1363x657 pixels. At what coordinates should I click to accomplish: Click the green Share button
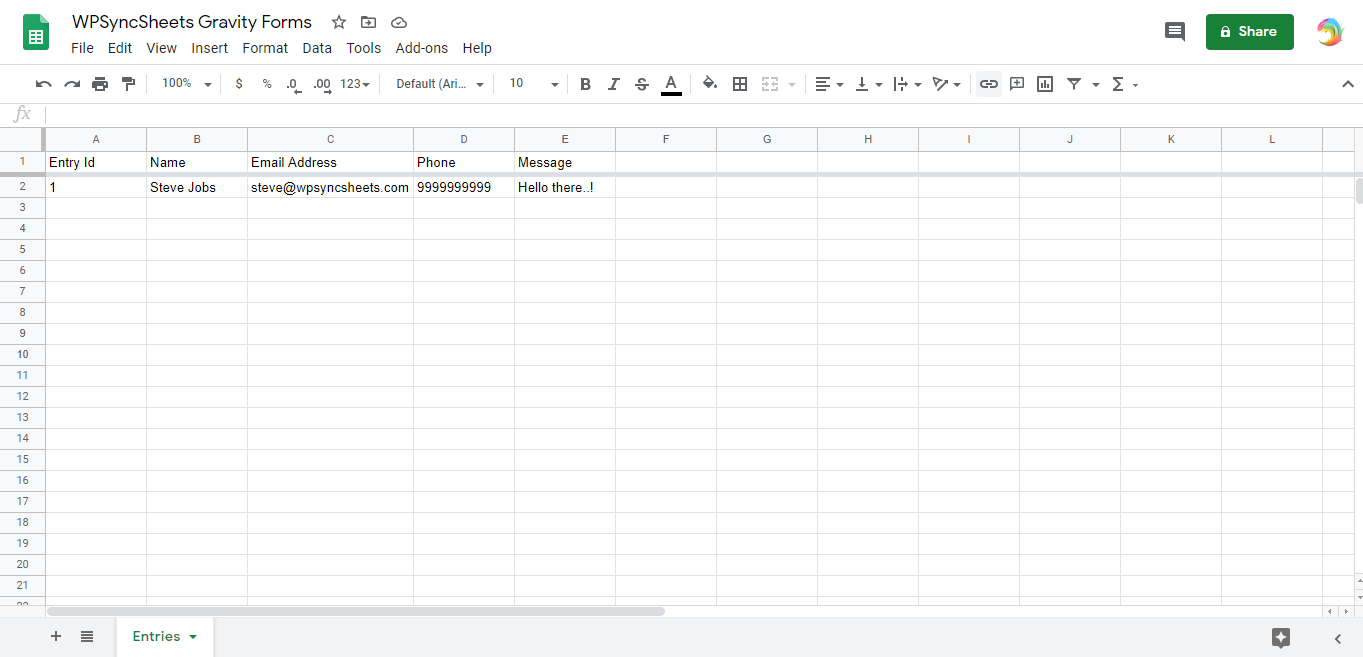(1249, 32)
